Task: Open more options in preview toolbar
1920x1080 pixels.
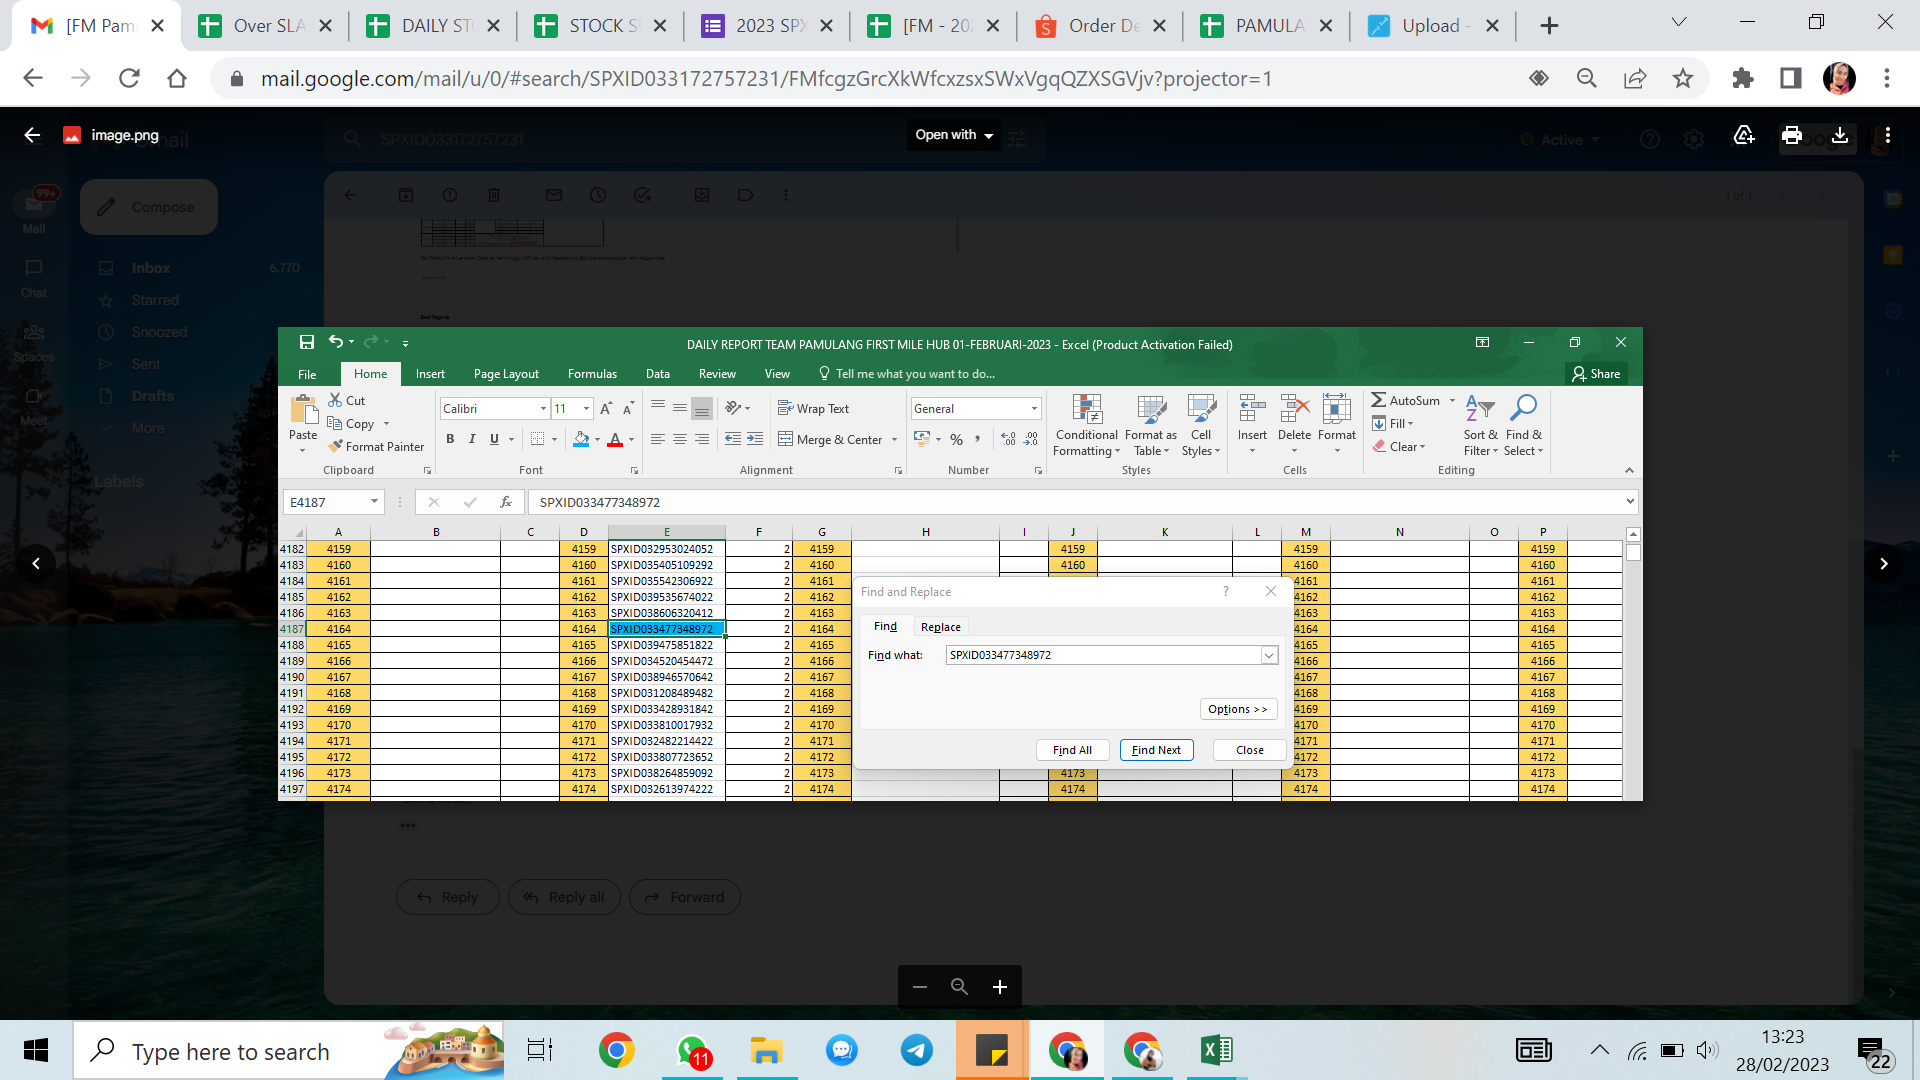Action: pyautogui.click(x=1888, y=135)
